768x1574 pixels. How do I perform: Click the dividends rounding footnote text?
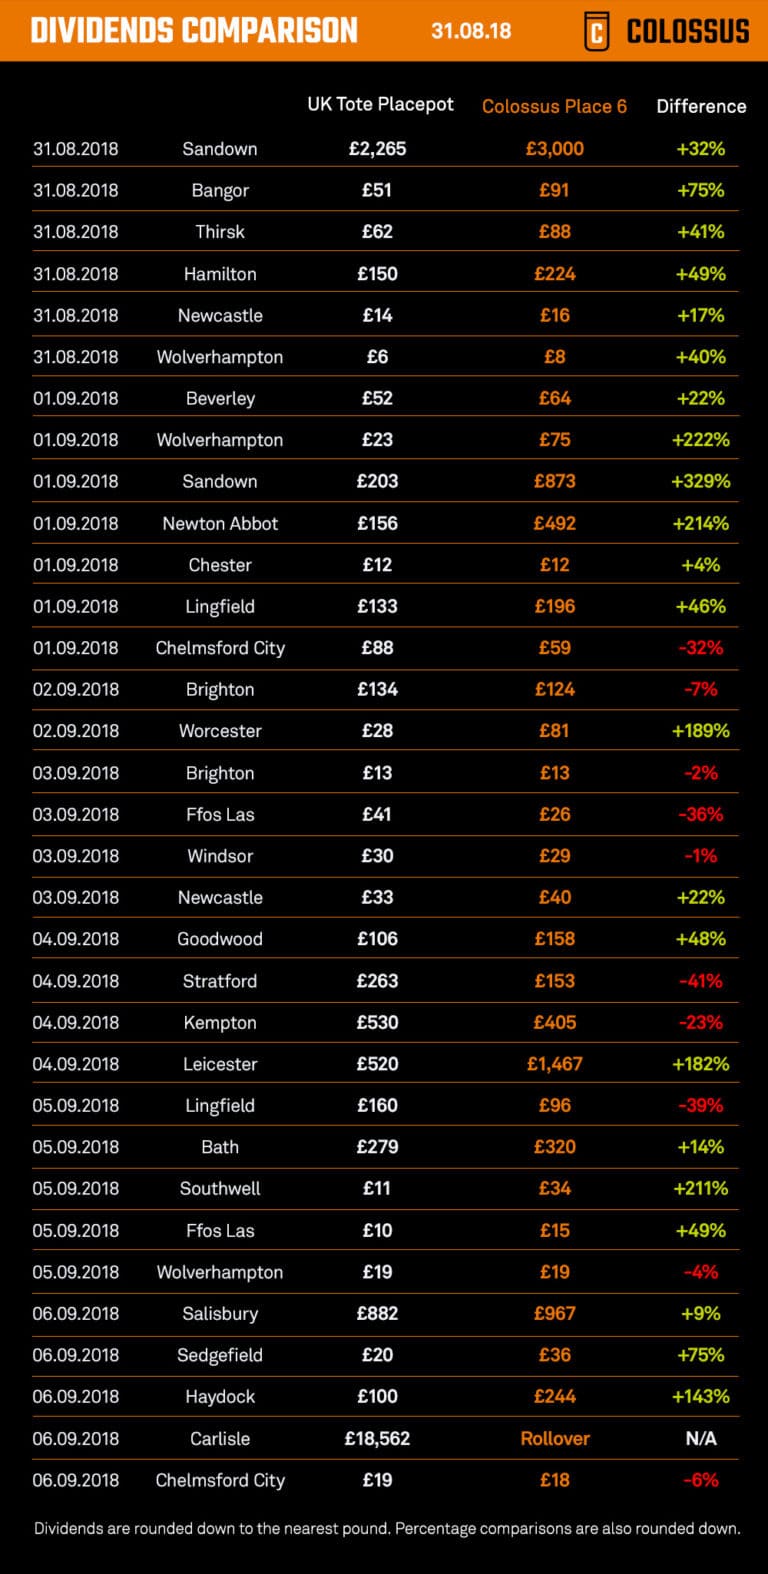pyautogui.click(x=387, y=1528)
